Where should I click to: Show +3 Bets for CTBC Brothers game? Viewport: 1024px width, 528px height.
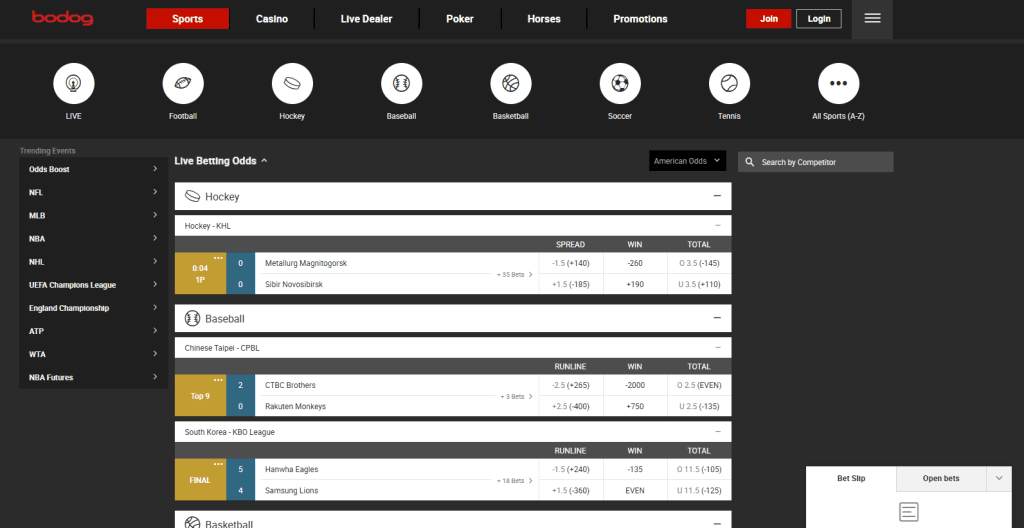coord(516,397)
